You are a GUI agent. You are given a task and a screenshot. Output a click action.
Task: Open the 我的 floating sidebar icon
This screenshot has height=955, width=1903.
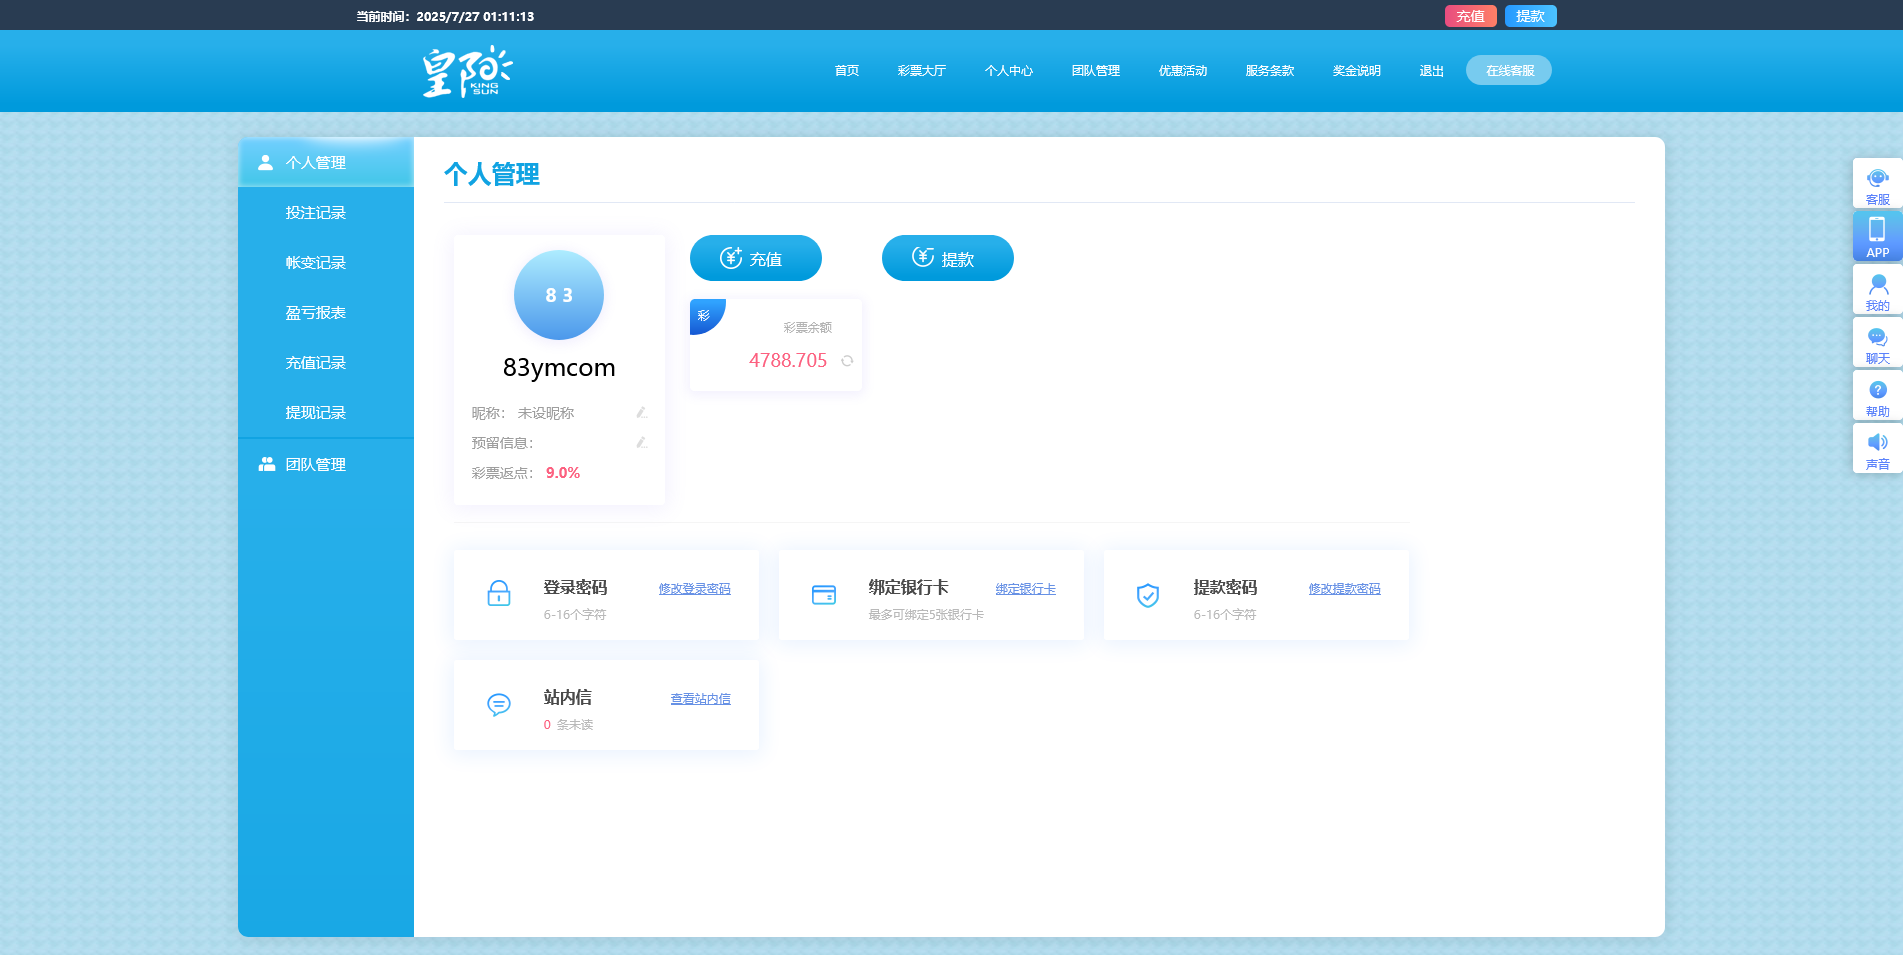coord(1877,290)
